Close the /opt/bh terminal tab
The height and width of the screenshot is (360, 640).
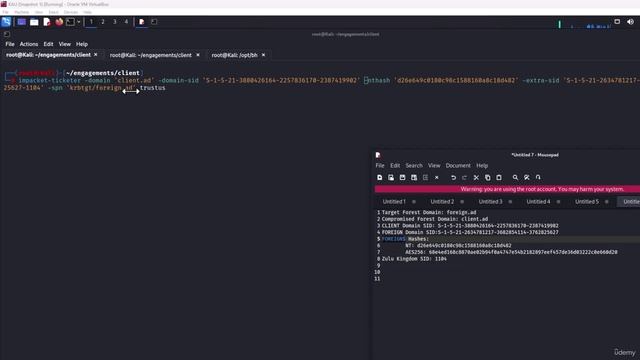[263, 55]
